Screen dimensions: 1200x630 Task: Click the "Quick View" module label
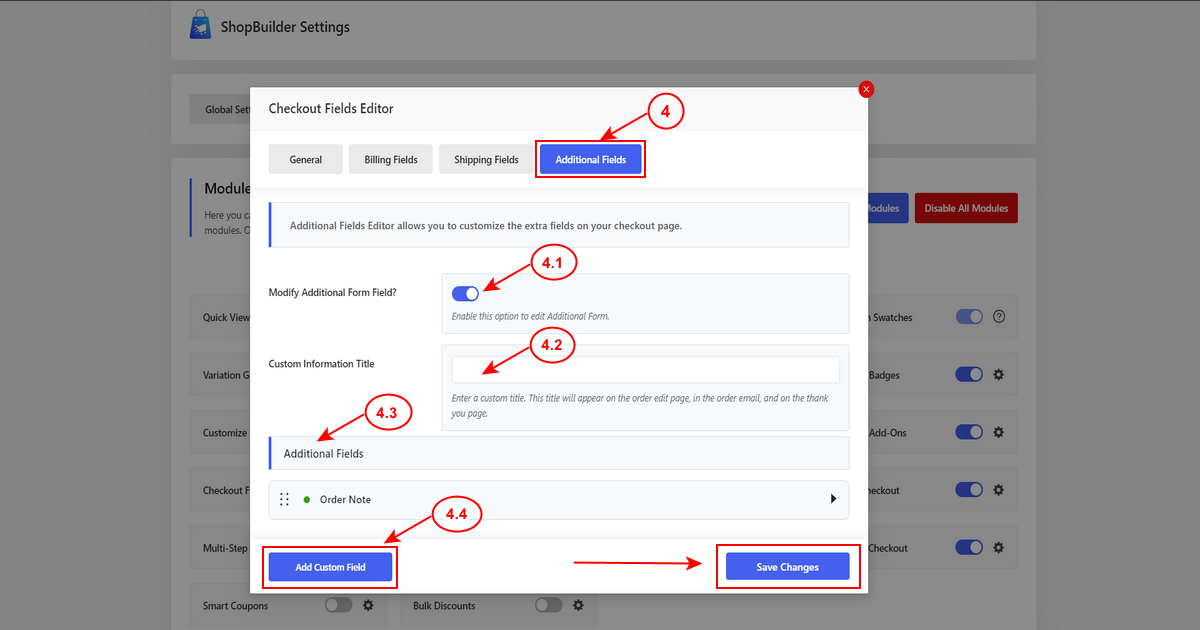pyautogui.click(x=226, y=317)
